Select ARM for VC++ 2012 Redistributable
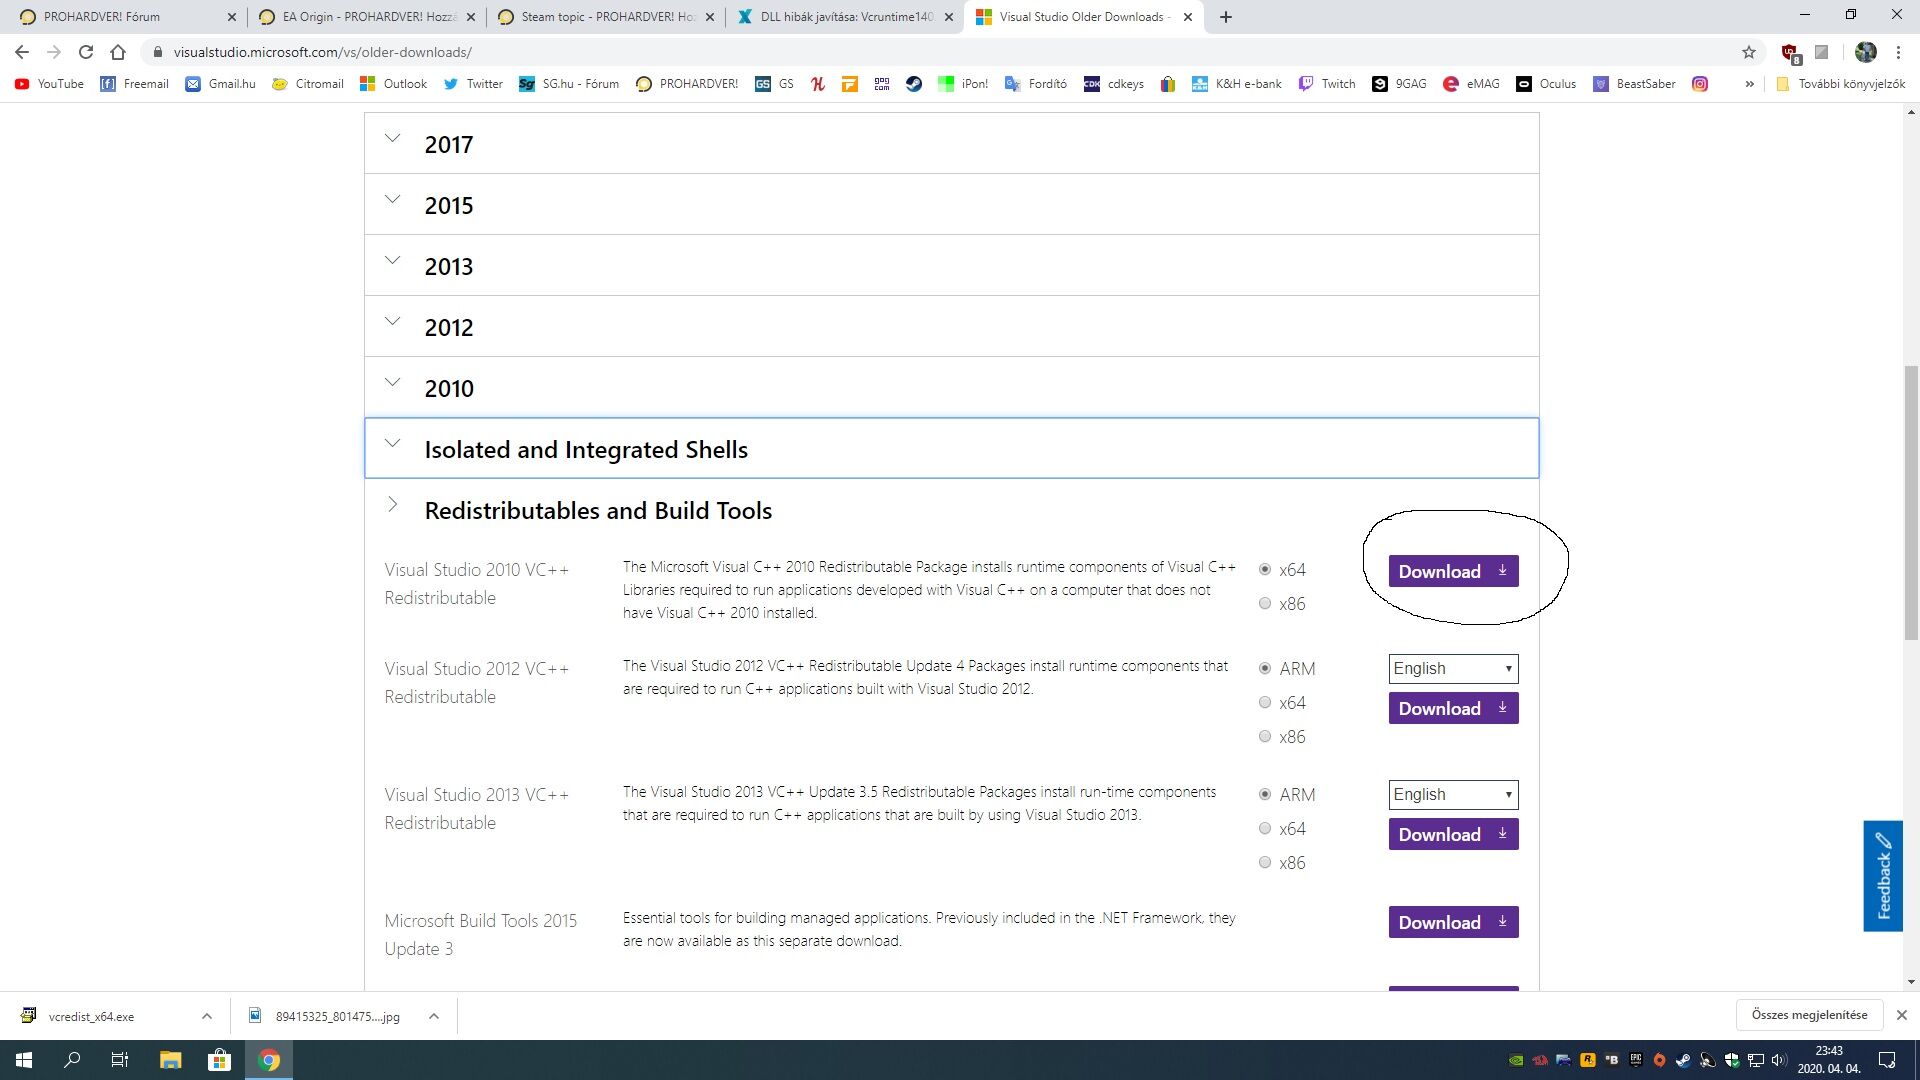The height and width of the screenshot is (1080, 1920). pos(1265,669)
